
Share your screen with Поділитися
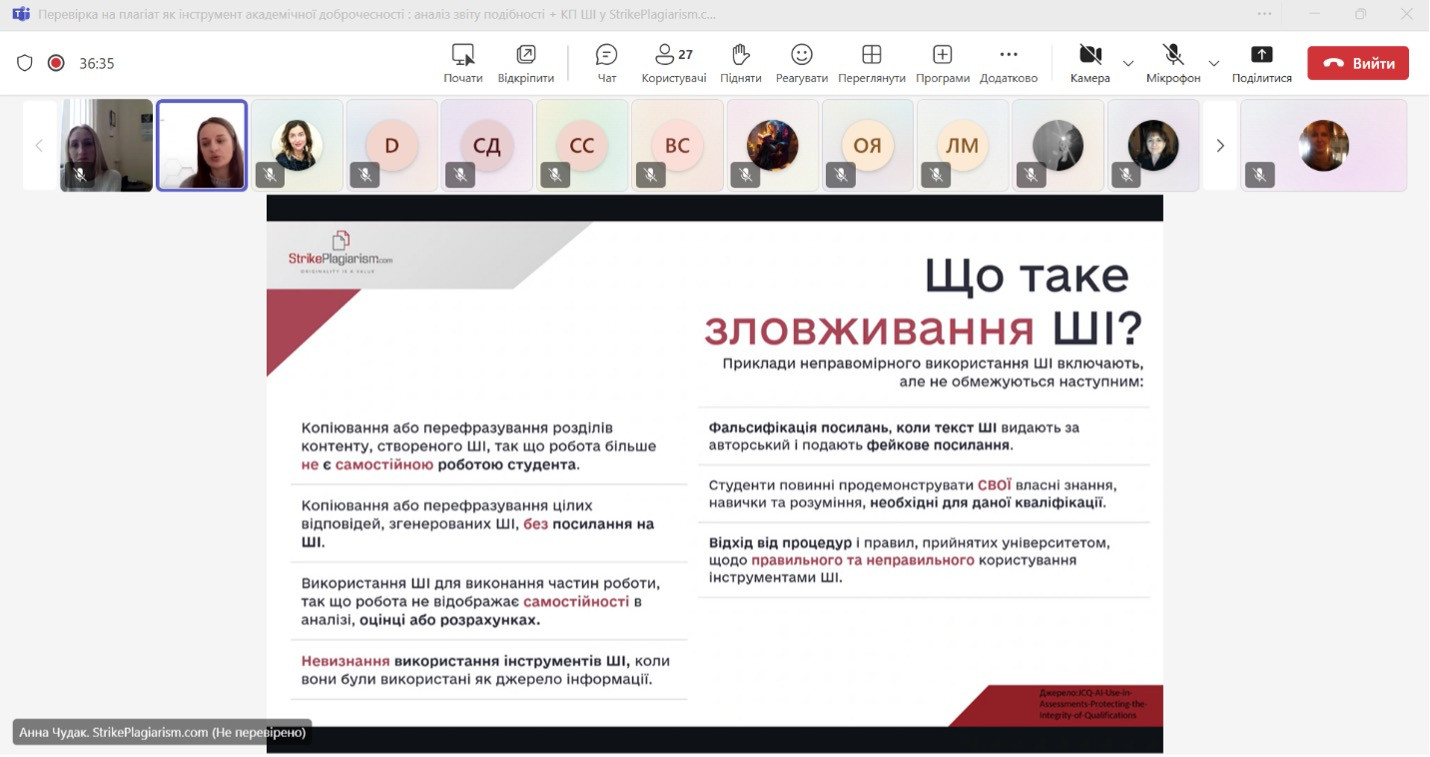tap(1261, 63)
